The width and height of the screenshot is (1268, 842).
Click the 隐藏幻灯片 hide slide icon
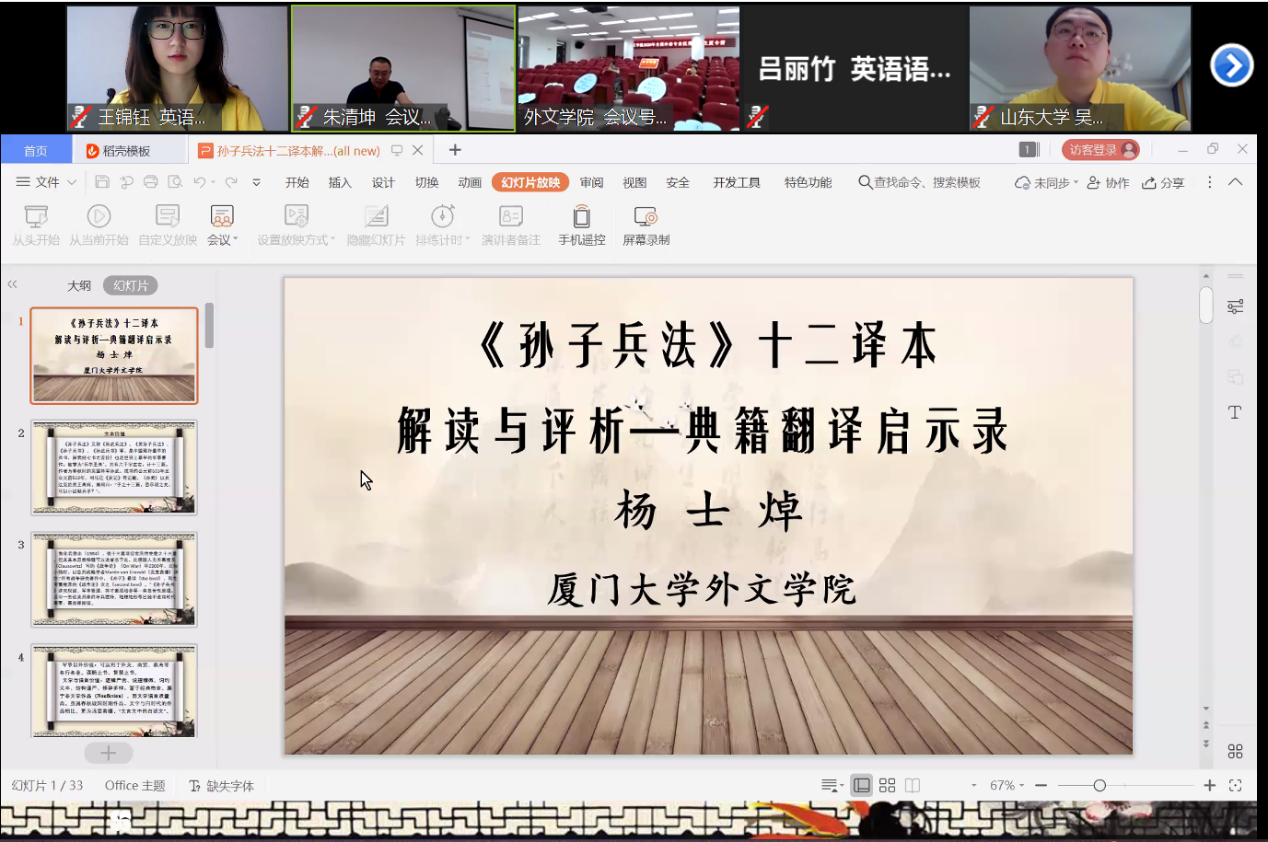(376, 217)
